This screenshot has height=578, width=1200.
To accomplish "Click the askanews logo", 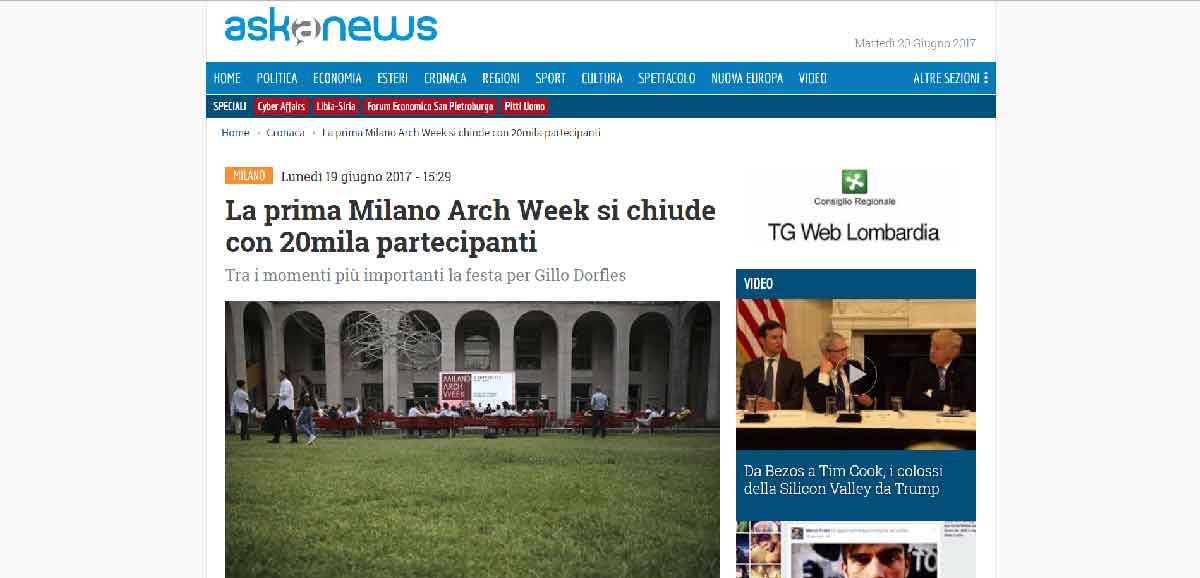I will tap(331, 27).
